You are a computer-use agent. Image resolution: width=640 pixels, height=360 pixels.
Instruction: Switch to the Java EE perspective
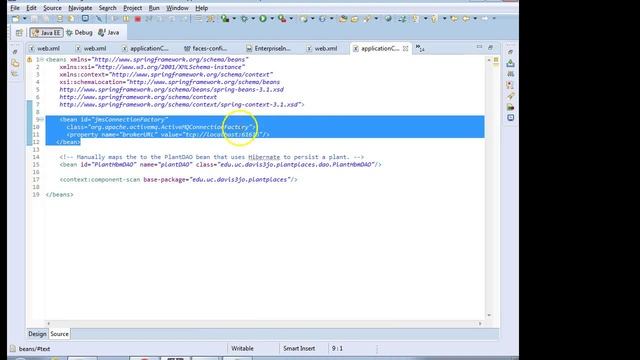tap(46, 33)
